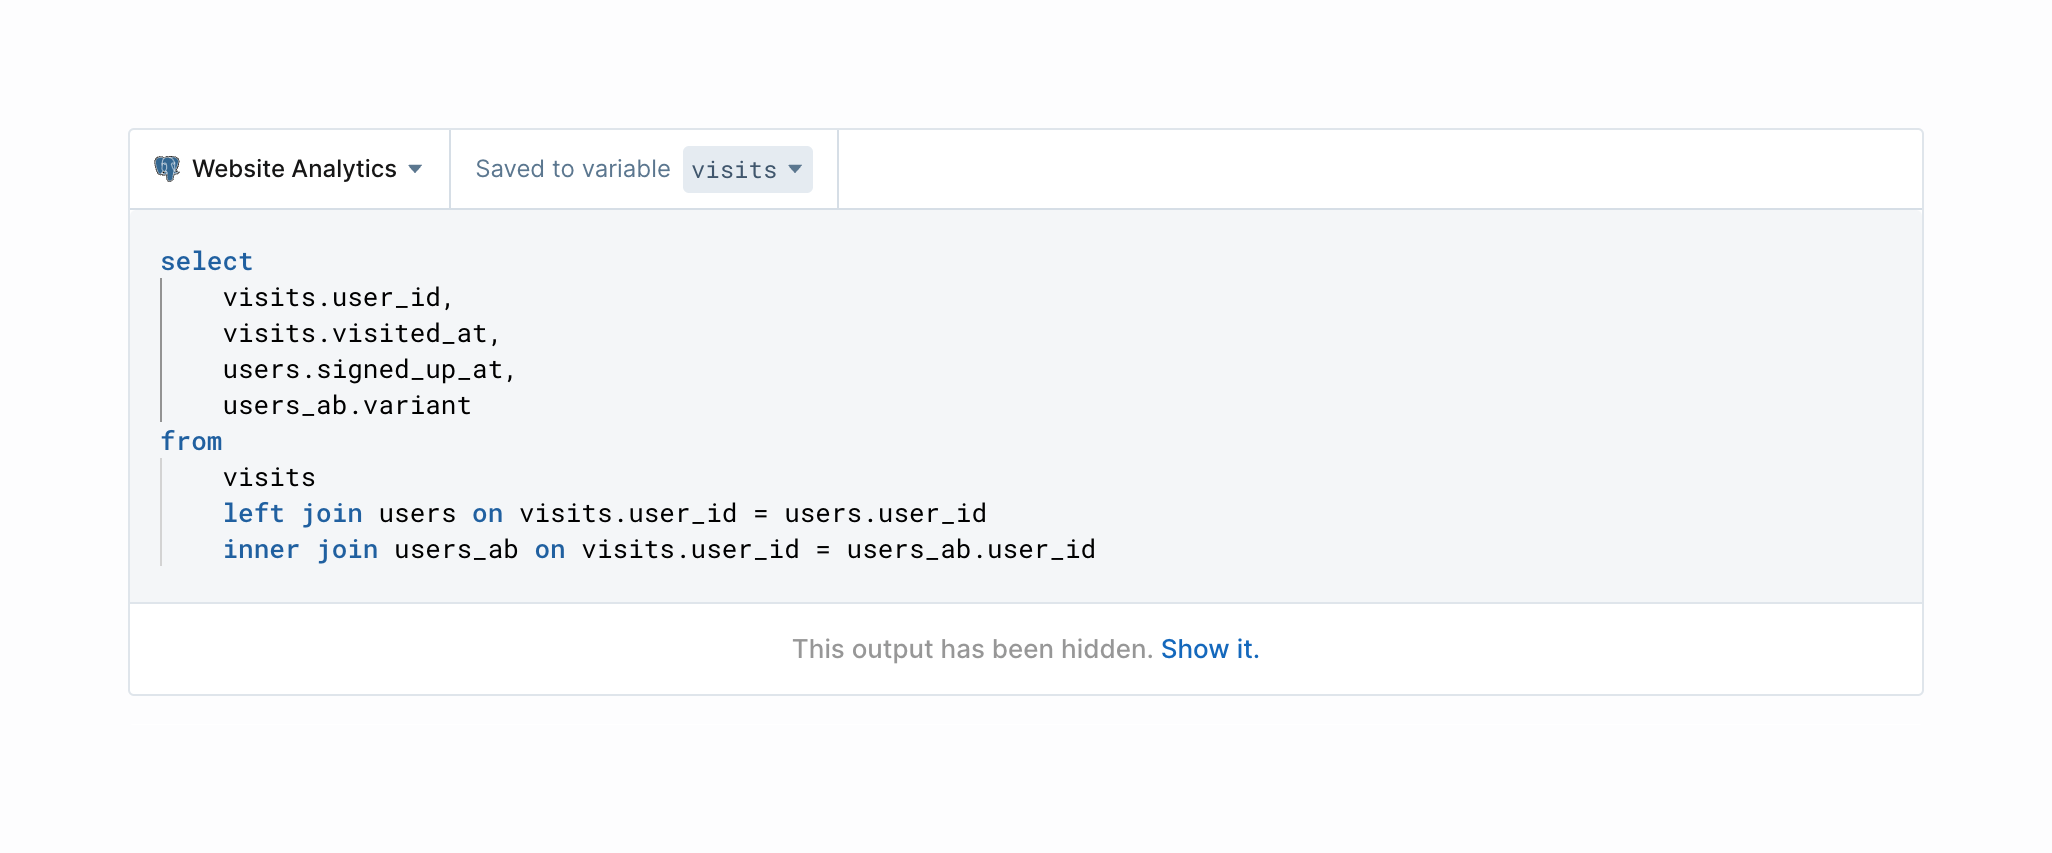Place cursor on the 'from' keyword
The width and height of the screenshot is (2052, 853).
pyautogui.click(x=191, y=441)
